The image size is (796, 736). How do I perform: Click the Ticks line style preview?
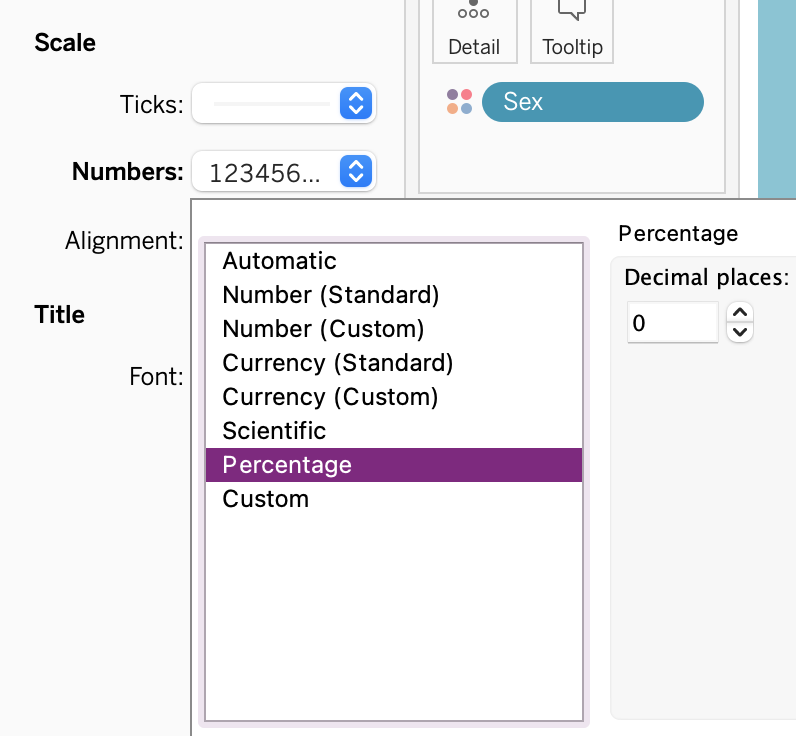[x=271, y=103]
